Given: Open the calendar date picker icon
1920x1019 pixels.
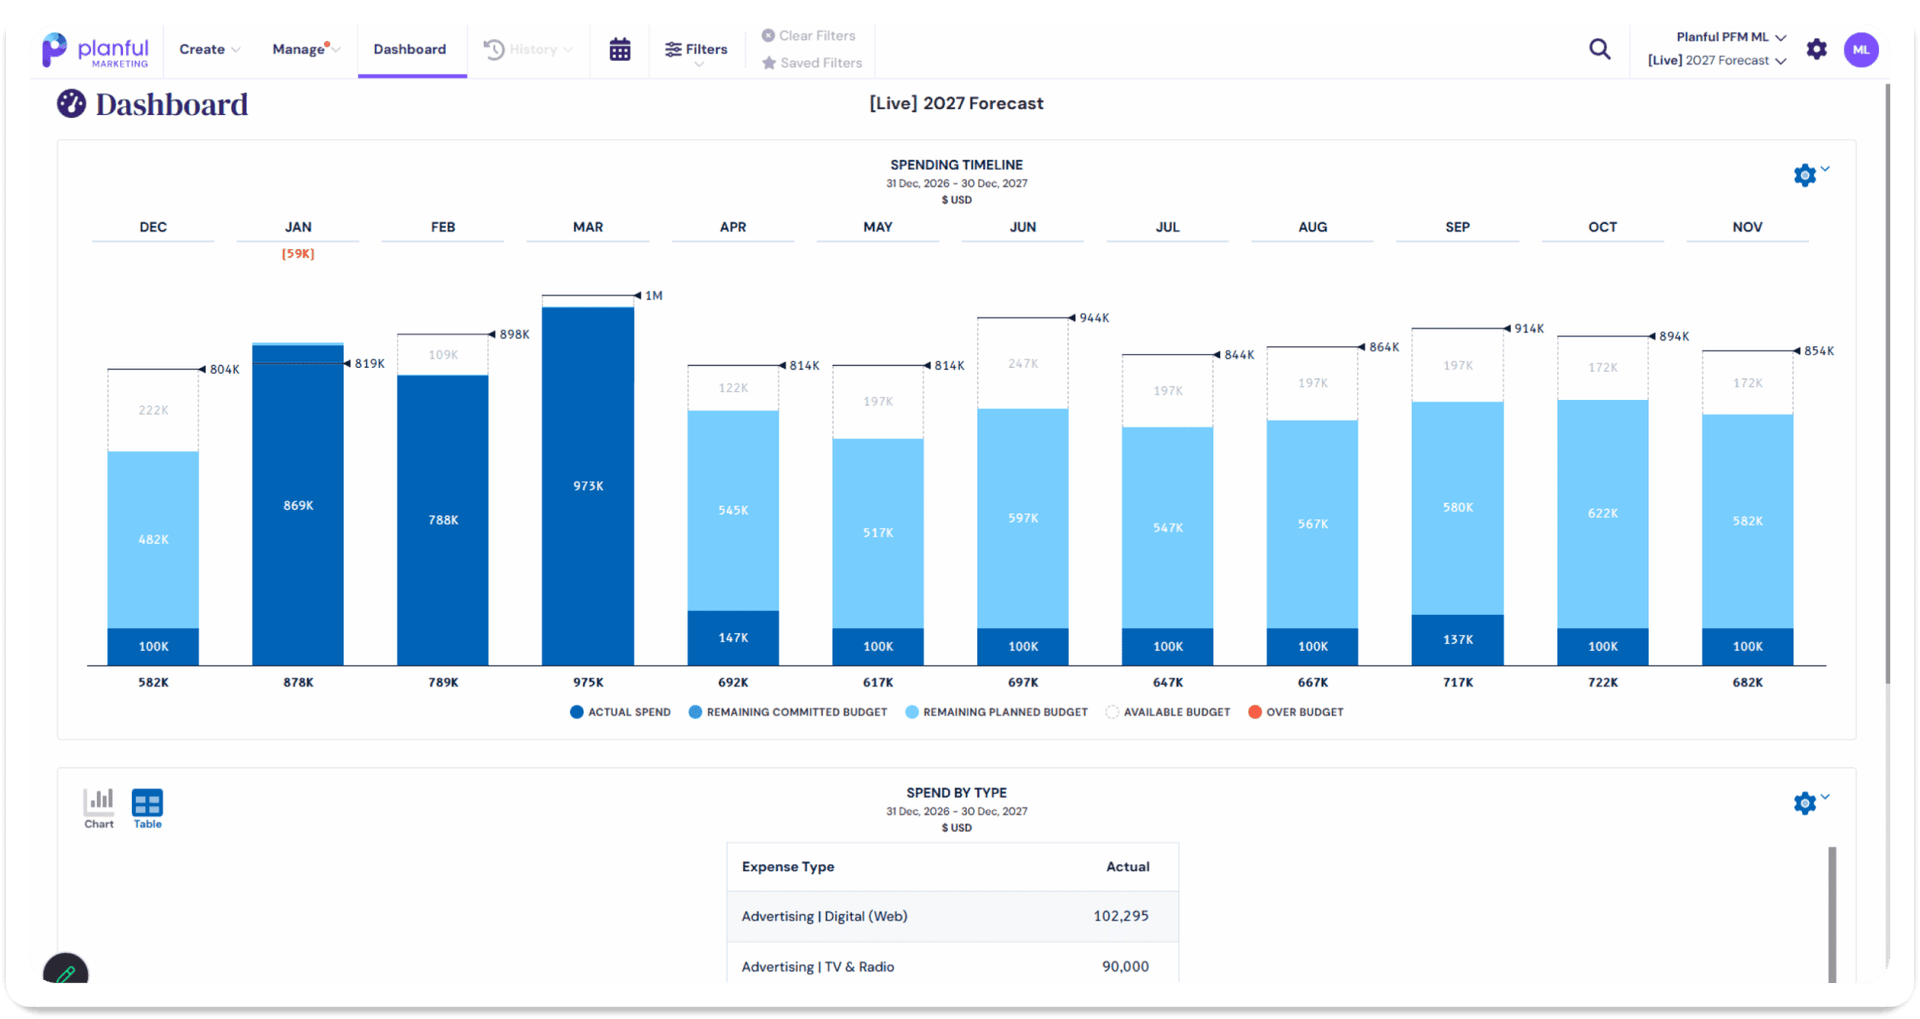Looking at the screenshot, I should point(620,49).
